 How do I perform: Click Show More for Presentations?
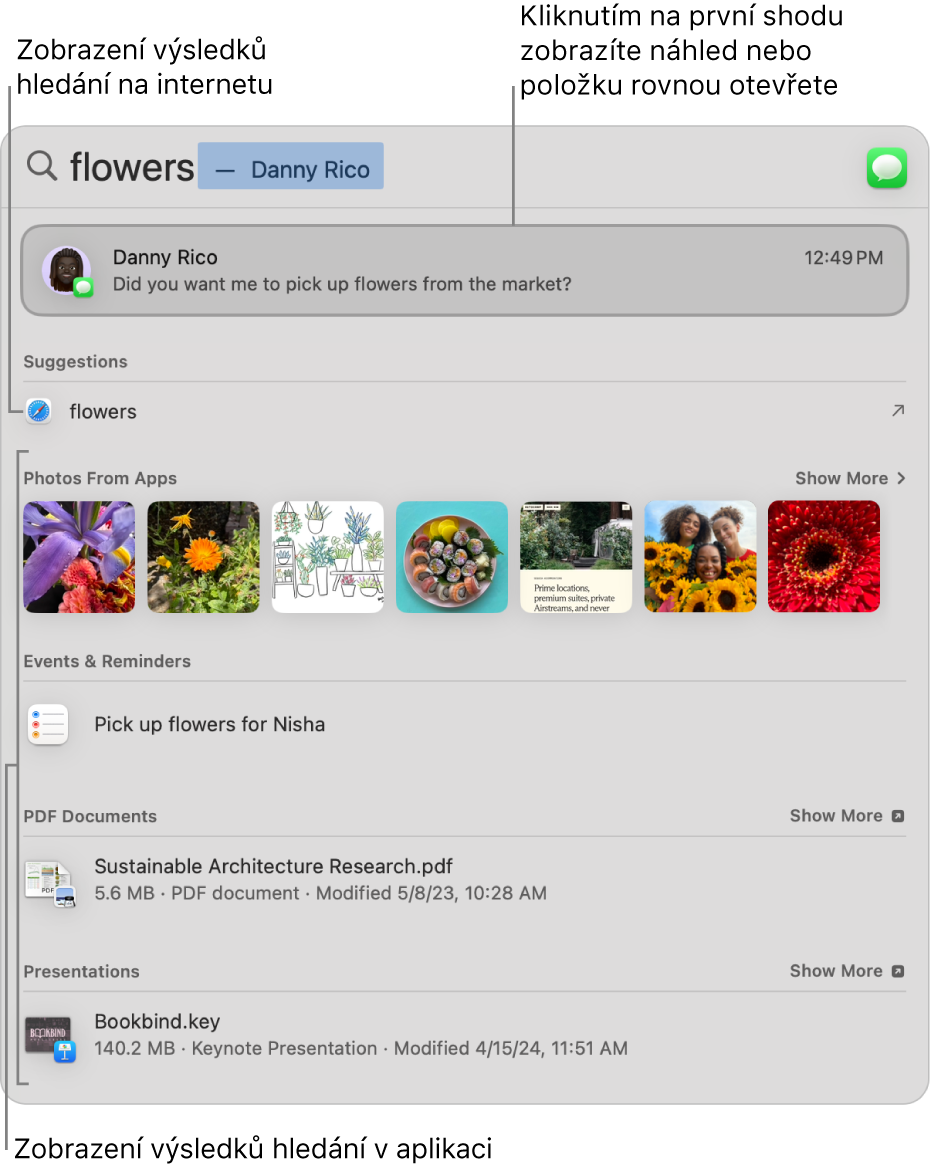836,971
